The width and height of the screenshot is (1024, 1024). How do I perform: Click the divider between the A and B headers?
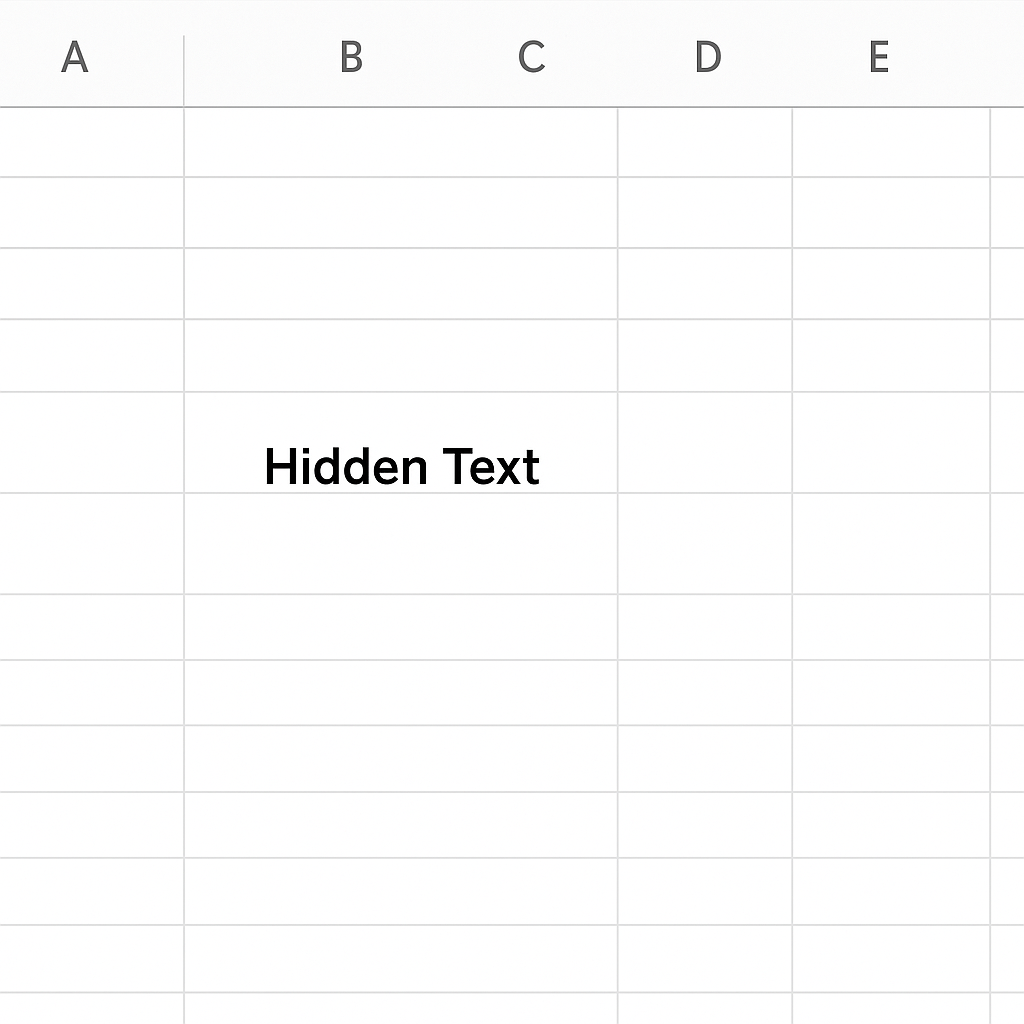184,71
